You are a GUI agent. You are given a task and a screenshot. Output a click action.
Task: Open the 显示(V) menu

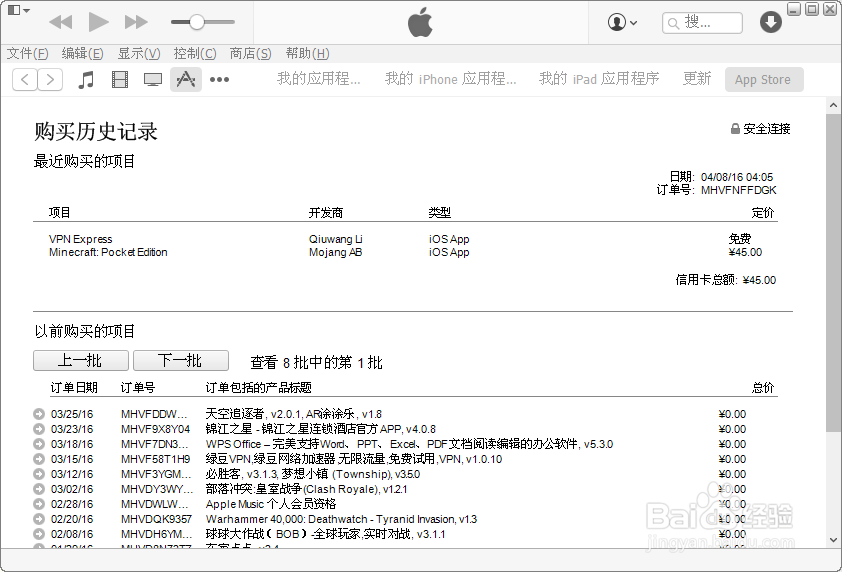coord(139,54)
